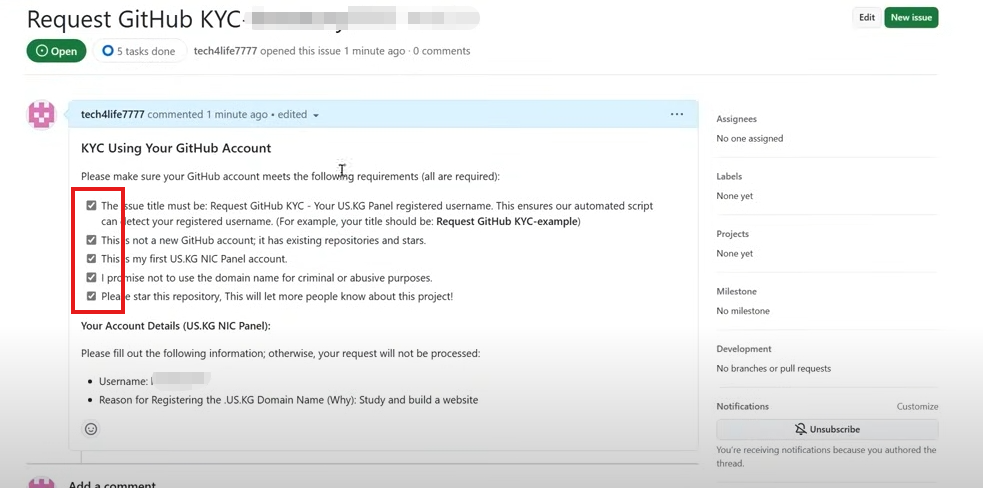Toggle the 'Please star this repository' checkbox
The height and width of the screenshot is (488, 983).
pos(92,297)
